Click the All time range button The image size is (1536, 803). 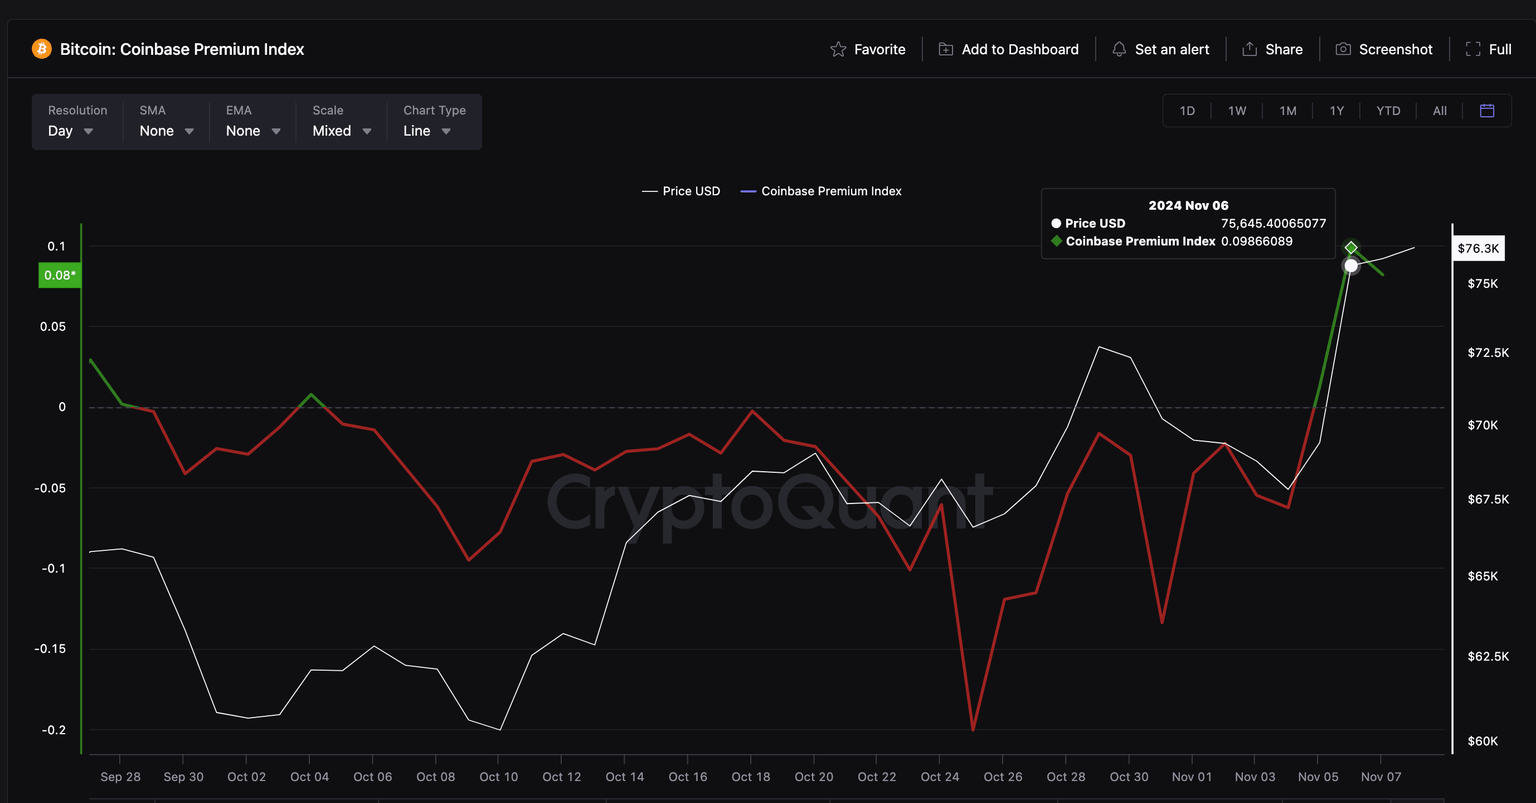[x=1439, y=111]
